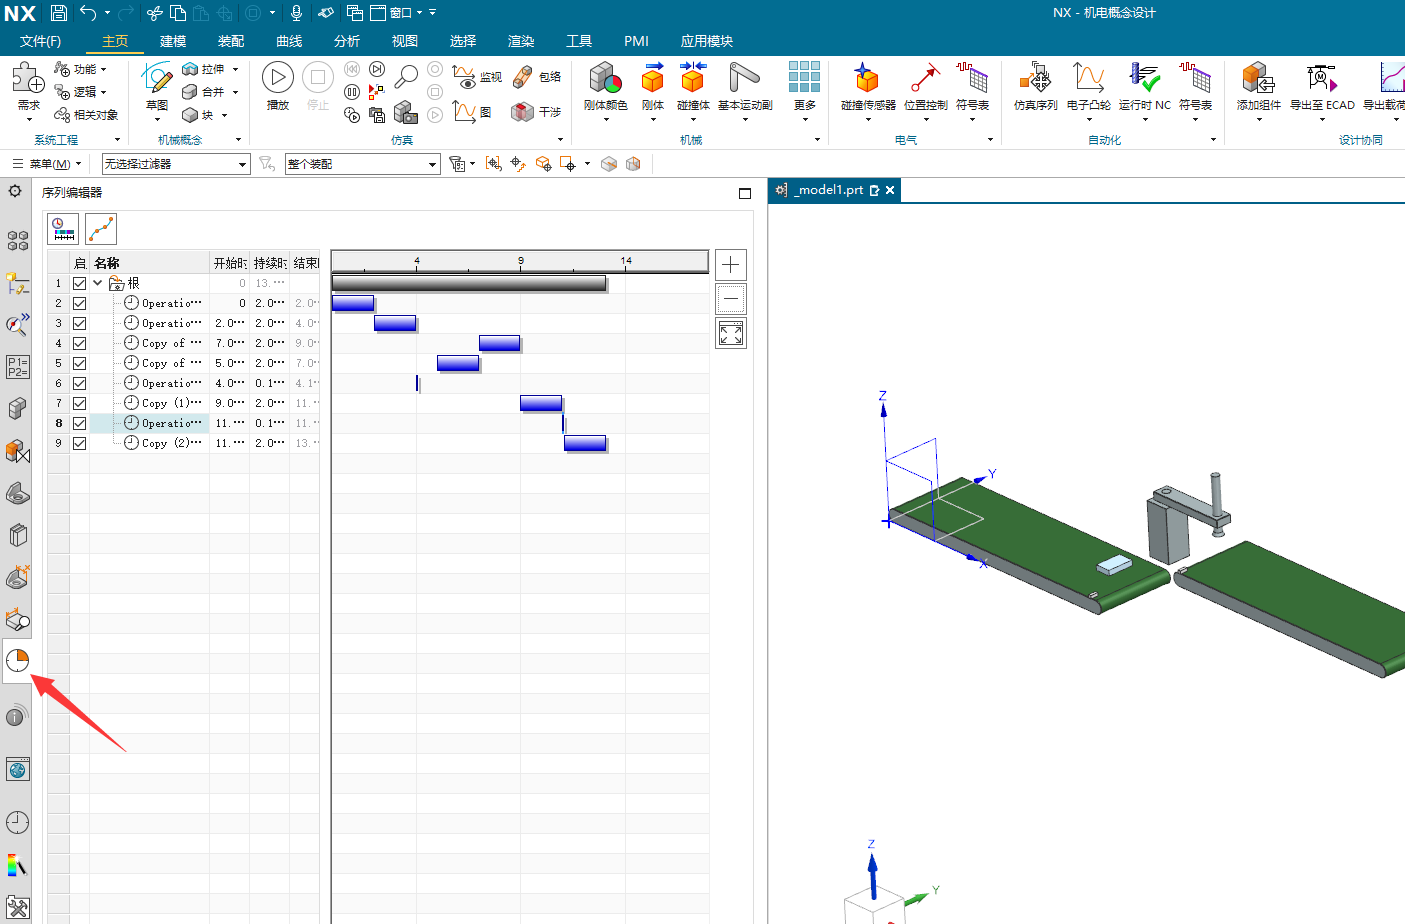Expand the 电气 group options arrow
The width and height of the screenshot is (1405, 924).
point(990,140)
